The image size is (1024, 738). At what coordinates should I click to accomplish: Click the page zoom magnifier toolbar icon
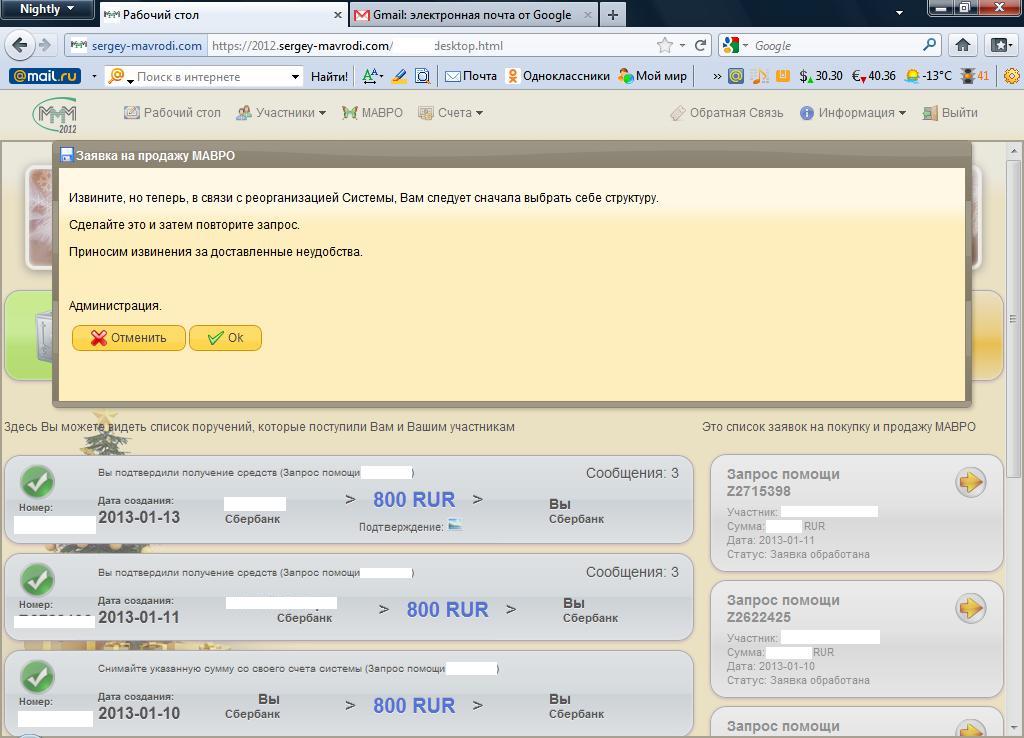(423, 76)
